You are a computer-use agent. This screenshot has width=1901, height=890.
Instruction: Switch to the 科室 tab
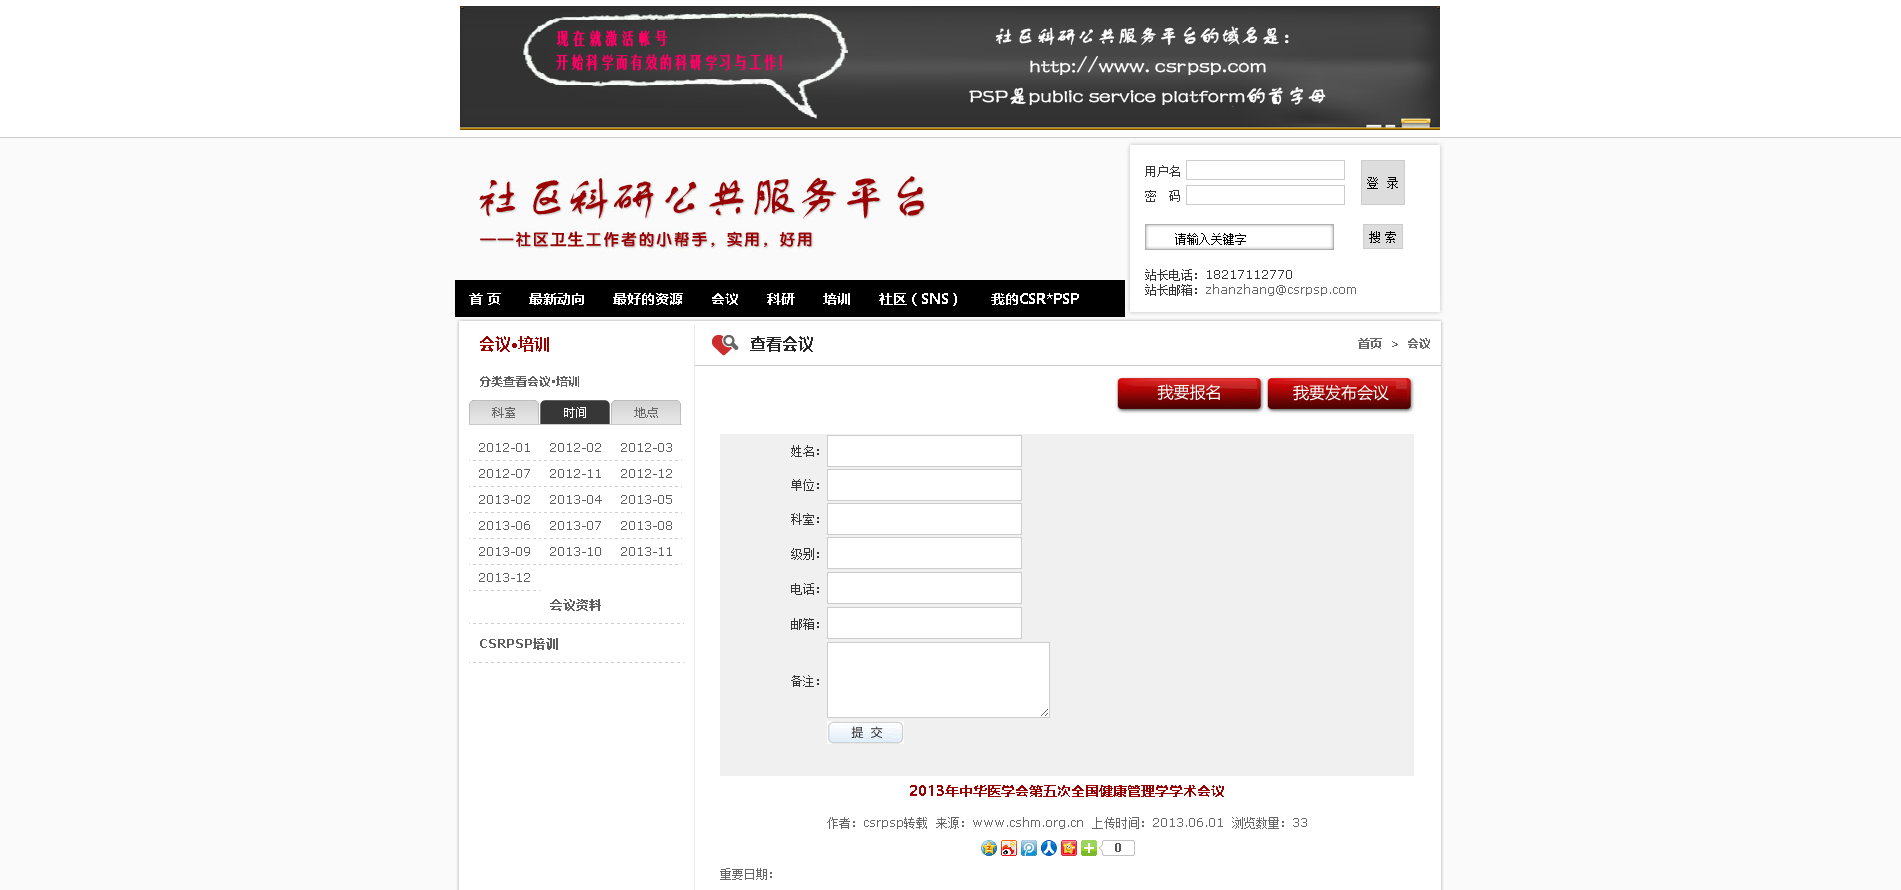(504, 413)
